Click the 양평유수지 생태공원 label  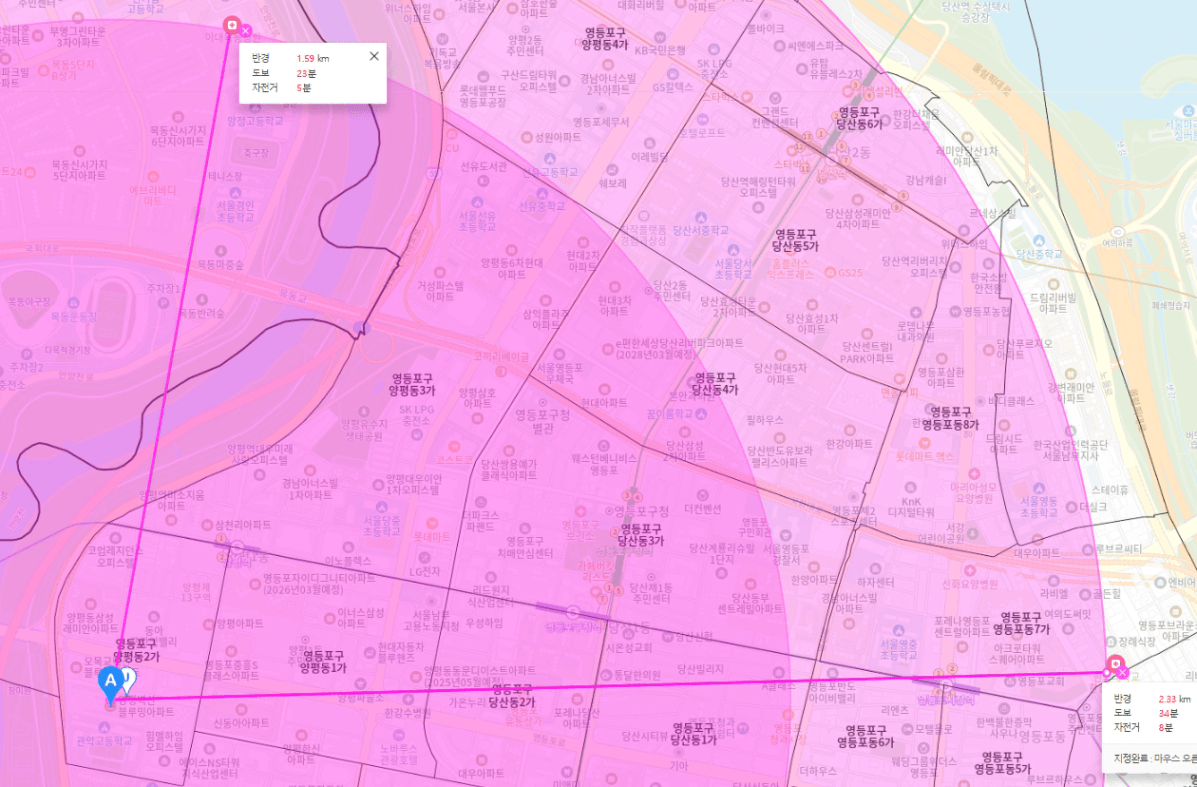pos(363,430)
